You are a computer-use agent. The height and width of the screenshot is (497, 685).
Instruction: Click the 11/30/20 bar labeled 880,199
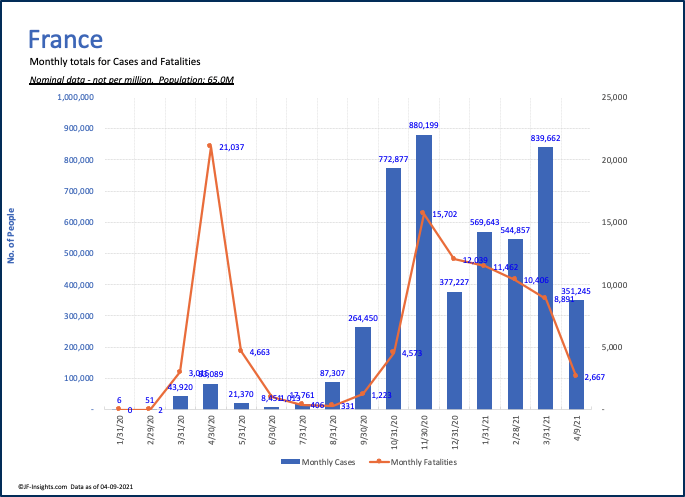(423, 272)
